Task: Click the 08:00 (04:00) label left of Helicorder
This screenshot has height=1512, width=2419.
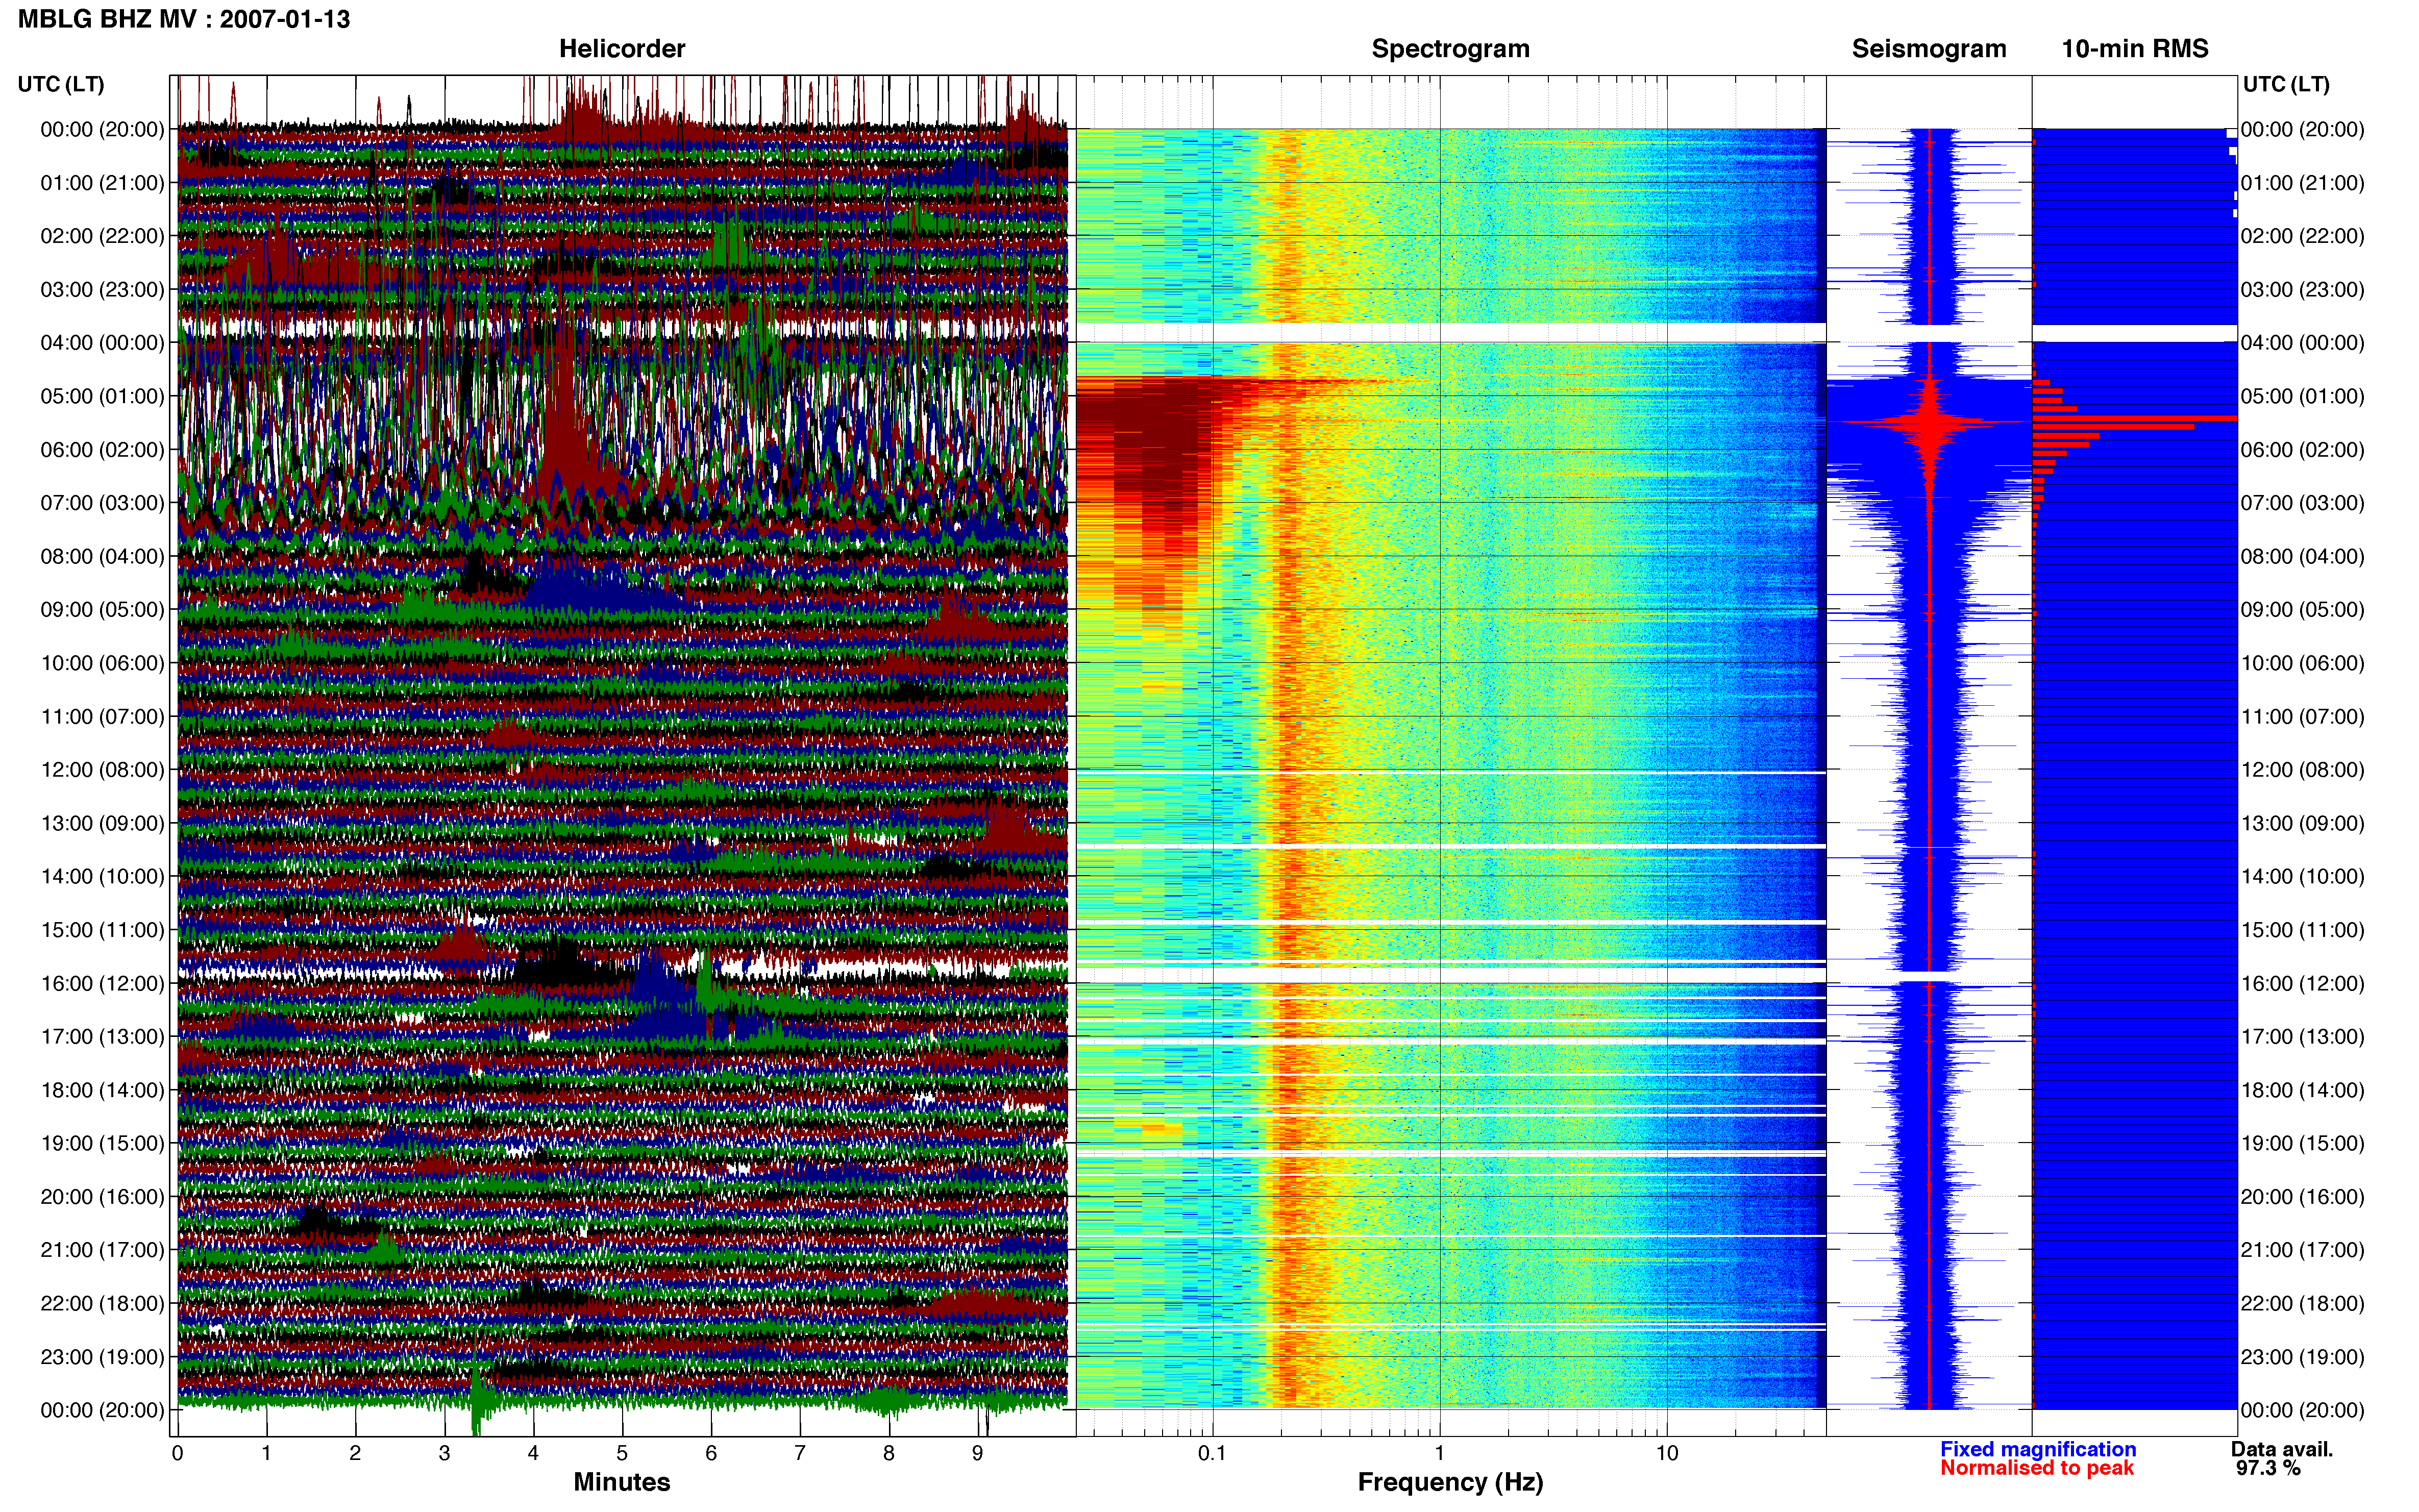Action: coord(102,556)
